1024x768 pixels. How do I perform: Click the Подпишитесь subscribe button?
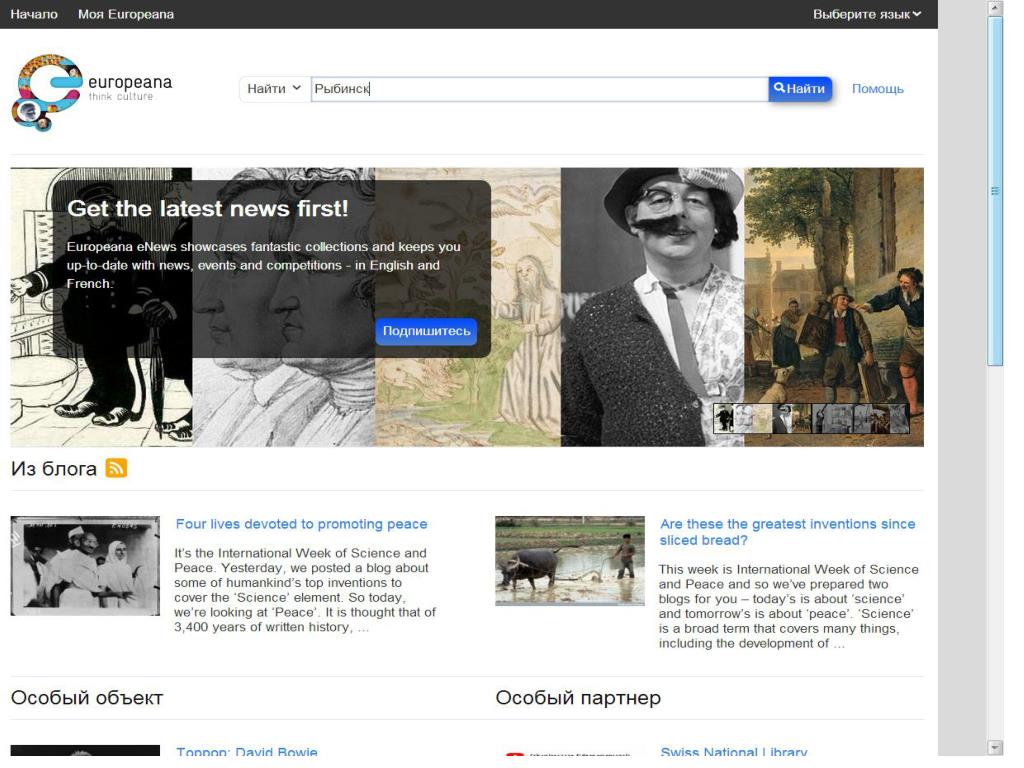(x=426, y=331)
